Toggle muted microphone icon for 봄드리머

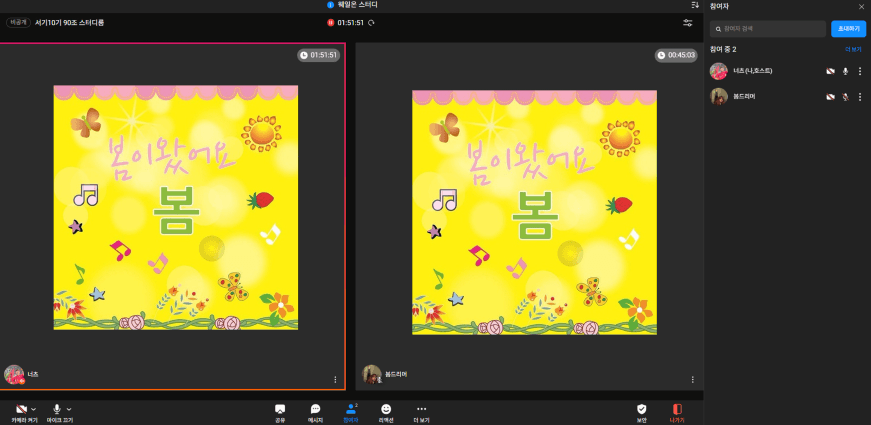(x=845, y=97)
